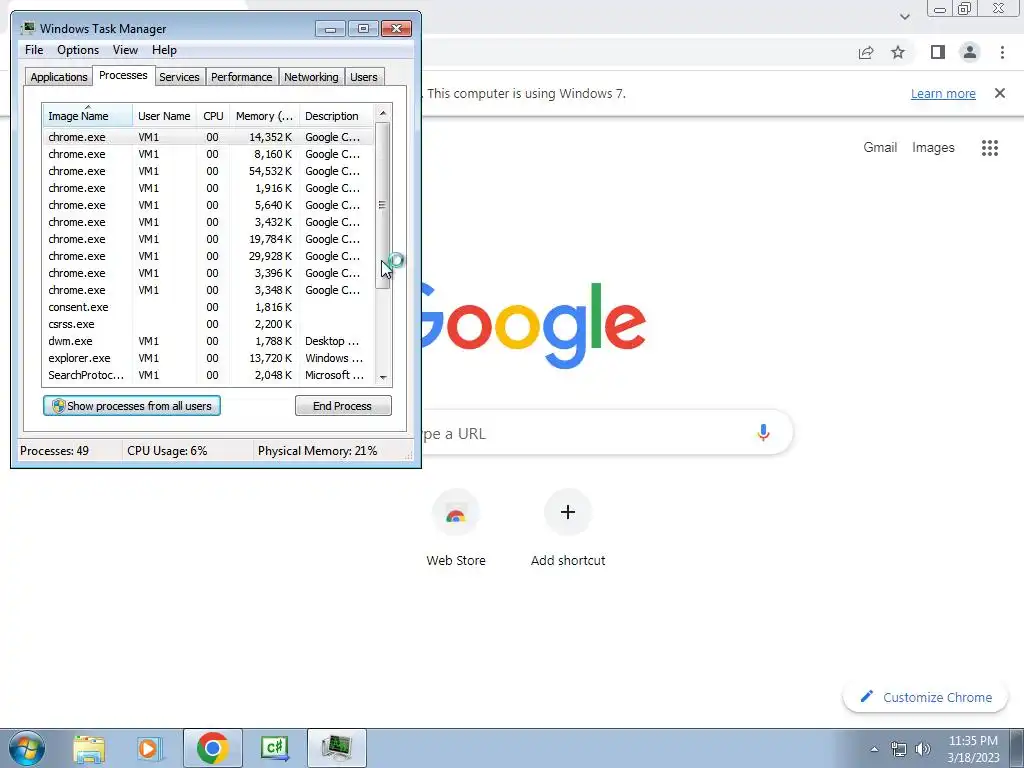The image size is (1024, 768).
Task: Open Task Manager Help menu
Action: pyautogui.click(x=164, y=50)
